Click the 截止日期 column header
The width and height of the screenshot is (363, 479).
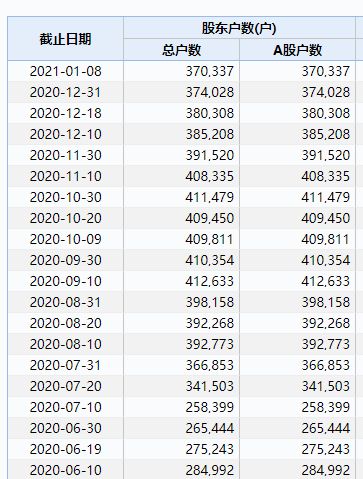tap(65, 39)
